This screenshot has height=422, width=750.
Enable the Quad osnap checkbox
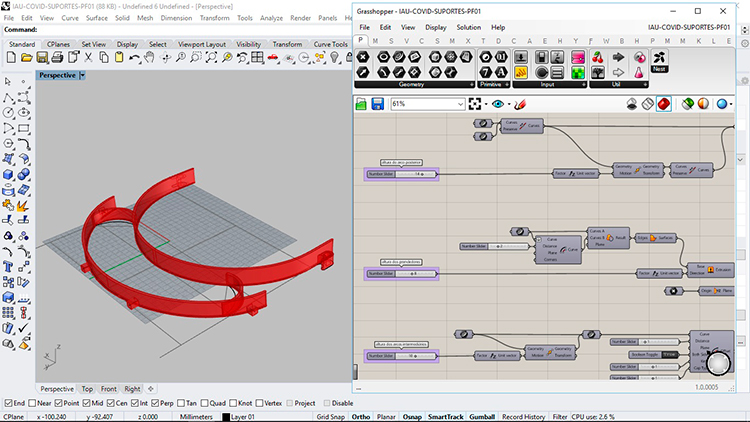click(204, 403)
